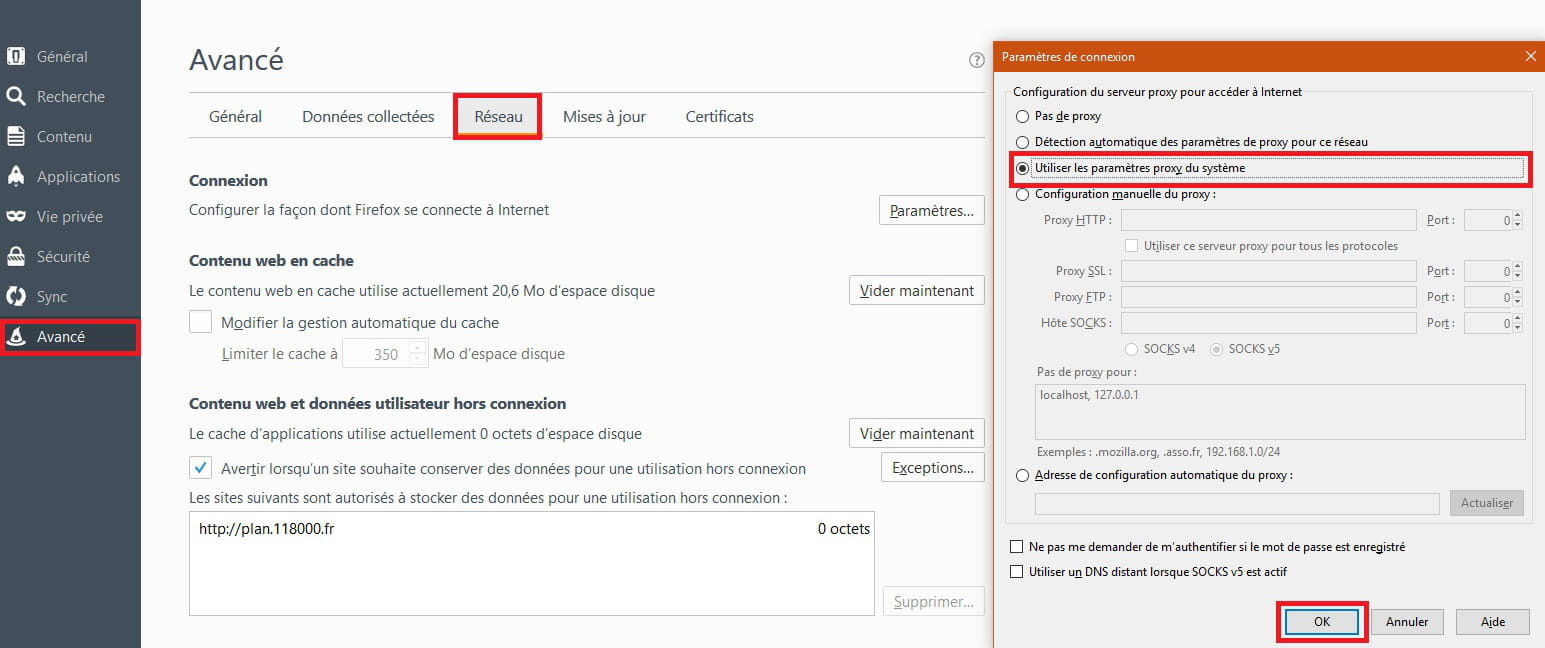Image resolution: width=1545 pixels, height=648 pixels.
Task: Adjust the Proxy FTP port stepper
Action: 1518,297
